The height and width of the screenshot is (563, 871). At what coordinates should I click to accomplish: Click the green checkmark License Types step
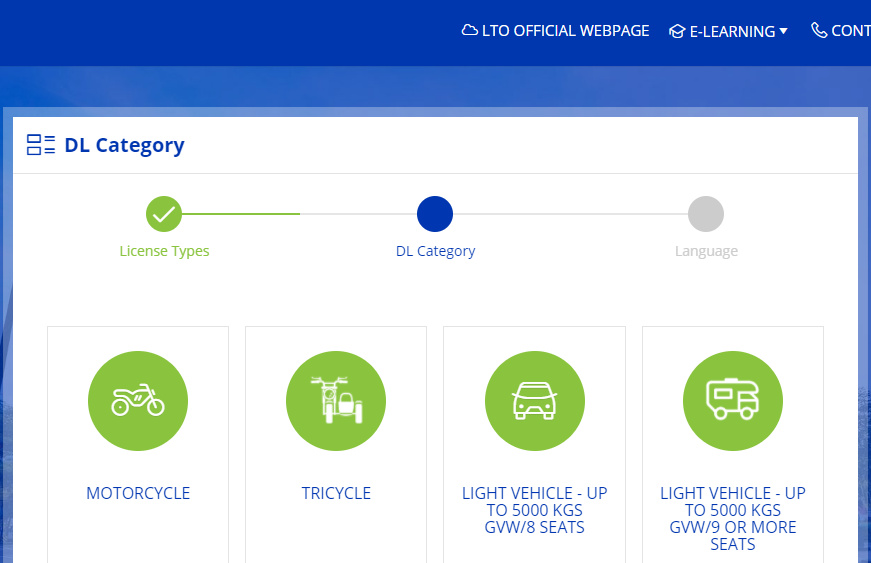click(x=164, y=214)
